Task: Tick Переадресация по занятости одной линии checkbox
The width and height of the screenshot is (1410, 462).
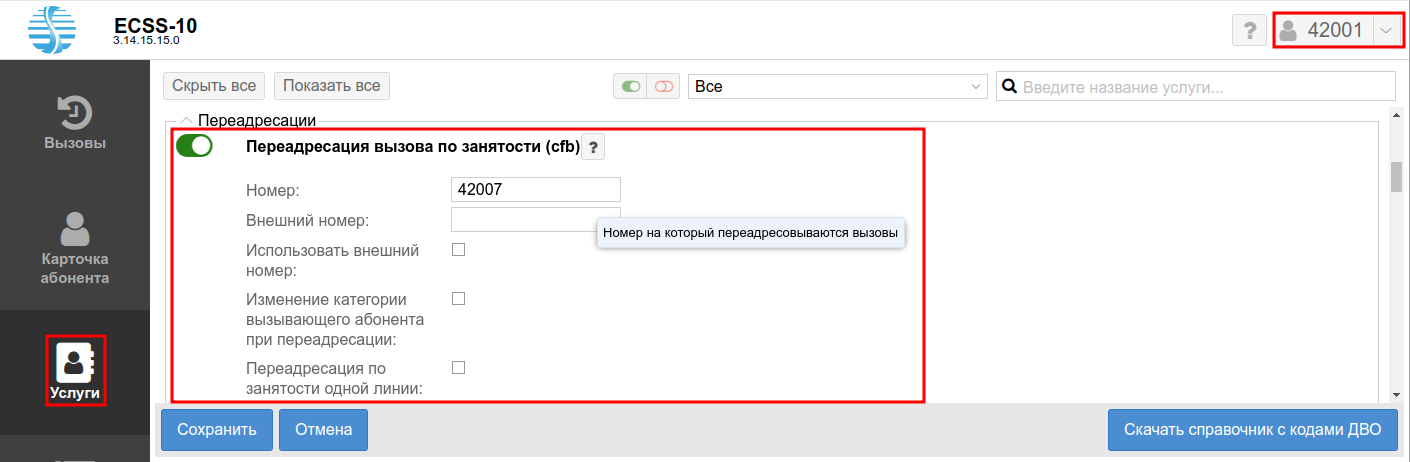Action: click(459, 367)
